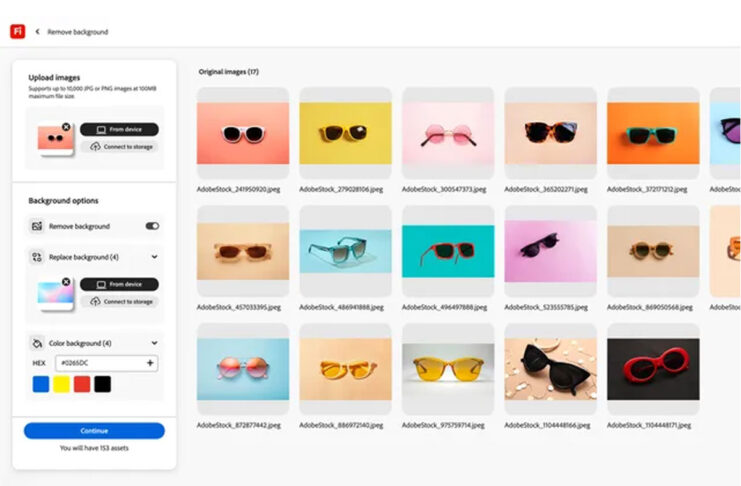Select image AdobeStock_457033395.jpeg thumbnail
Screen dimensions: 741x486
(243, 251)
